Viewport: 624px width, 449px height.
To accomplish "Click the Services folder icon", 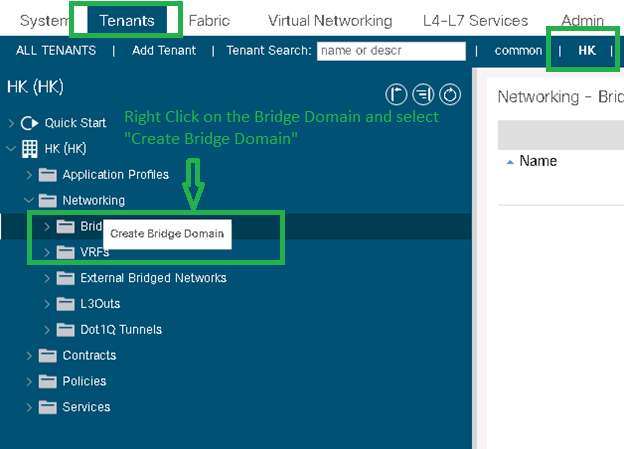I will pyautogui.click(x=47, y=408).
